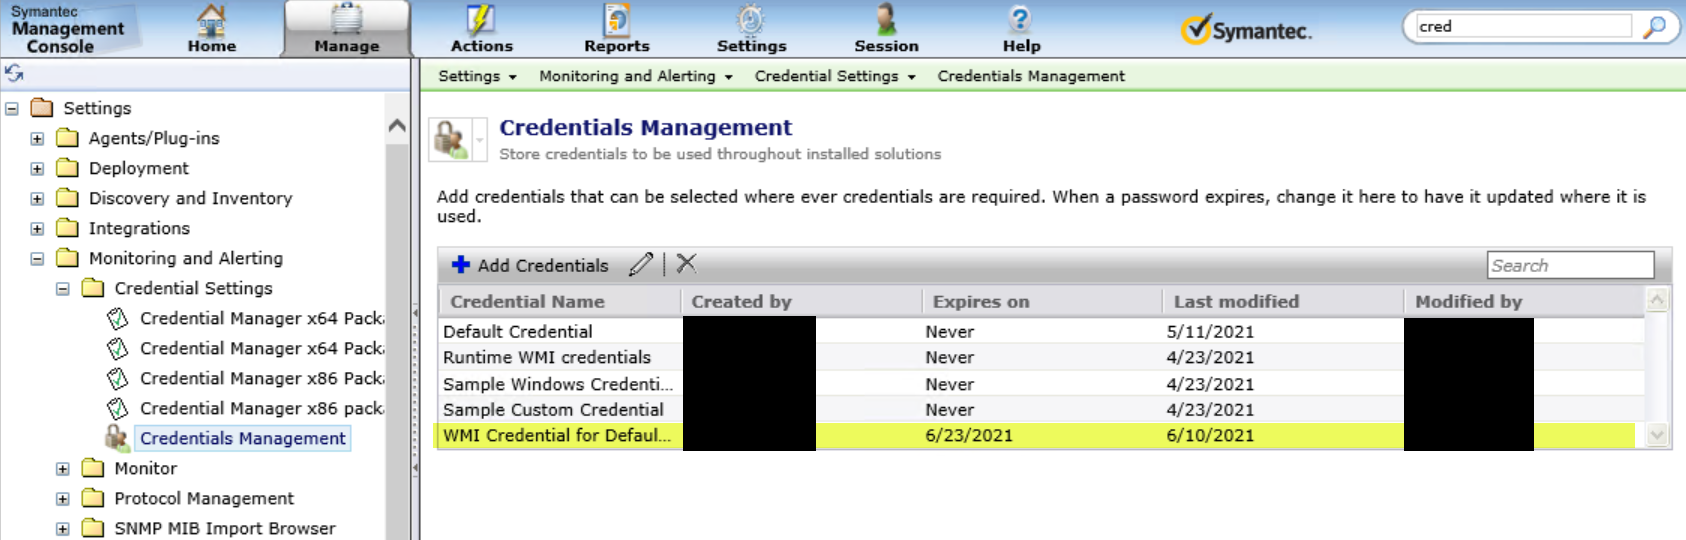Open the Help menu icon
The image size is (1686, 540).
click(1021, 28)
